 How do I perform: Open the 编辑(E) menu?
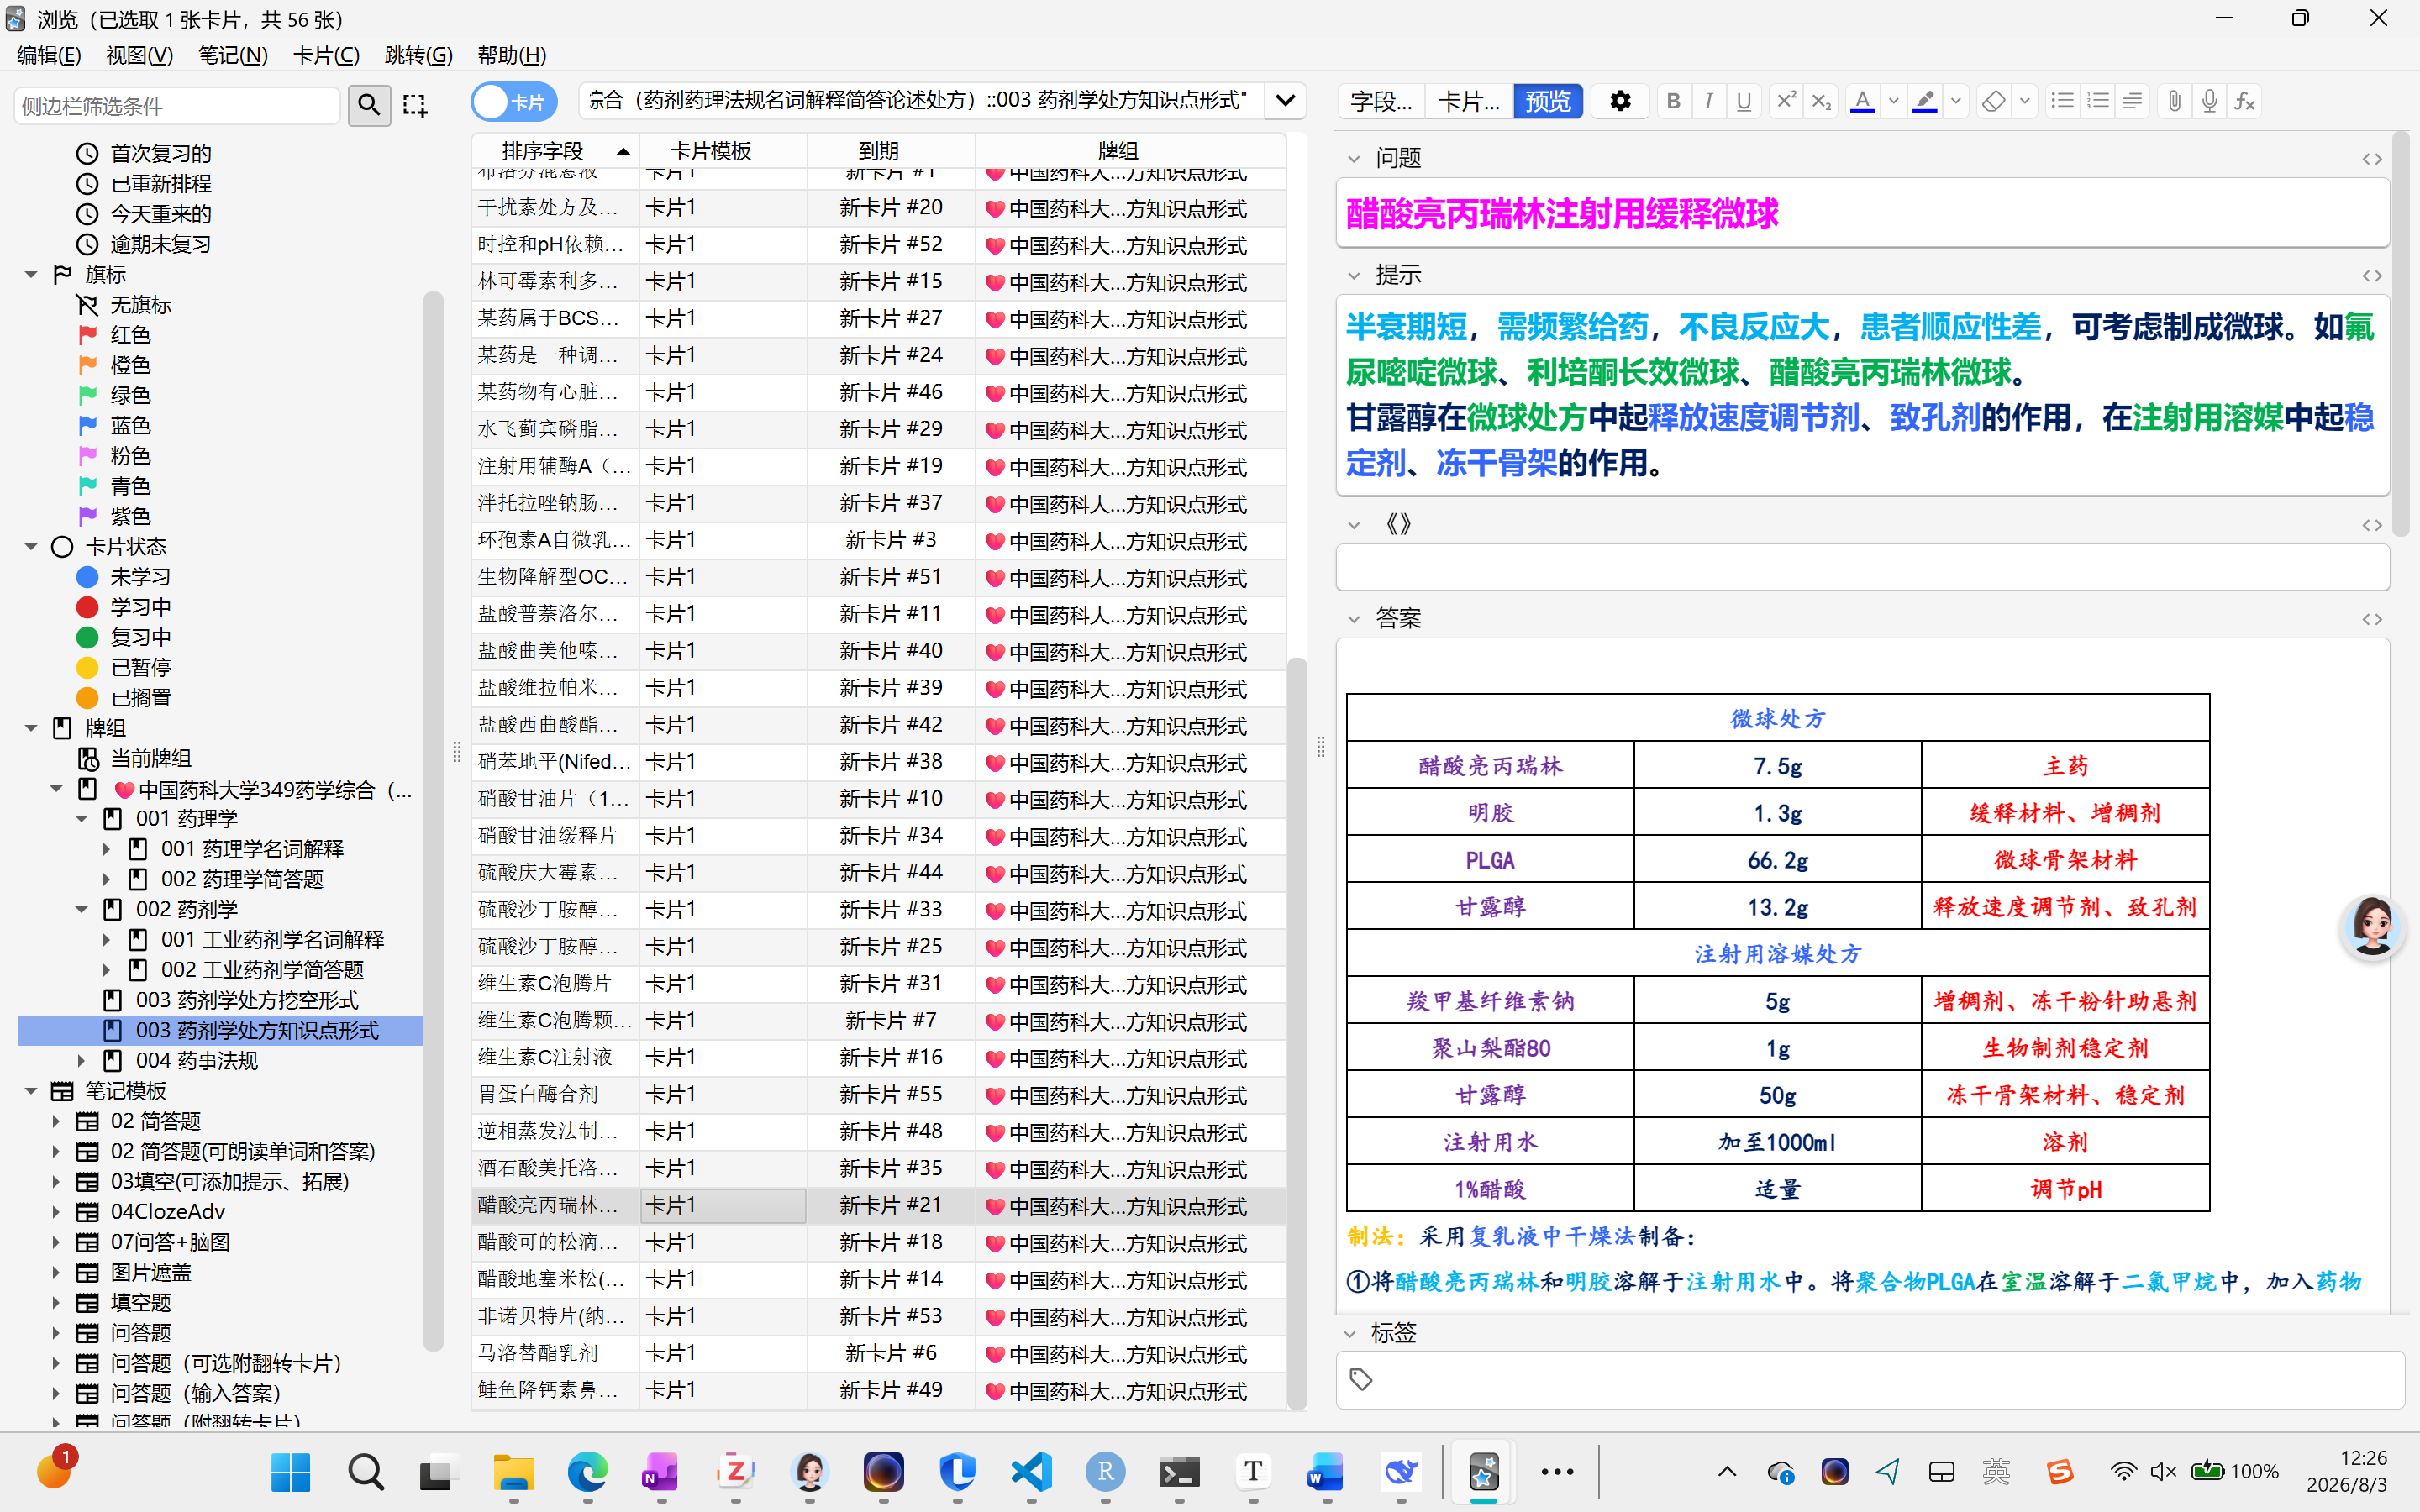click(x=49, y=55)
